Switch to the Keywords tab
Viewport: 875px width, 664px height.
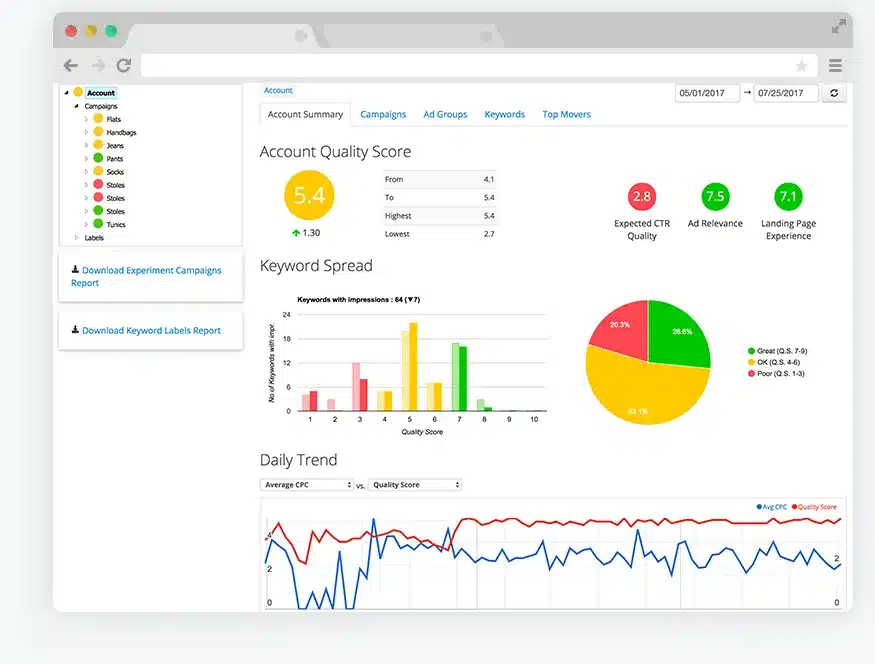click(x=504, y=115)
